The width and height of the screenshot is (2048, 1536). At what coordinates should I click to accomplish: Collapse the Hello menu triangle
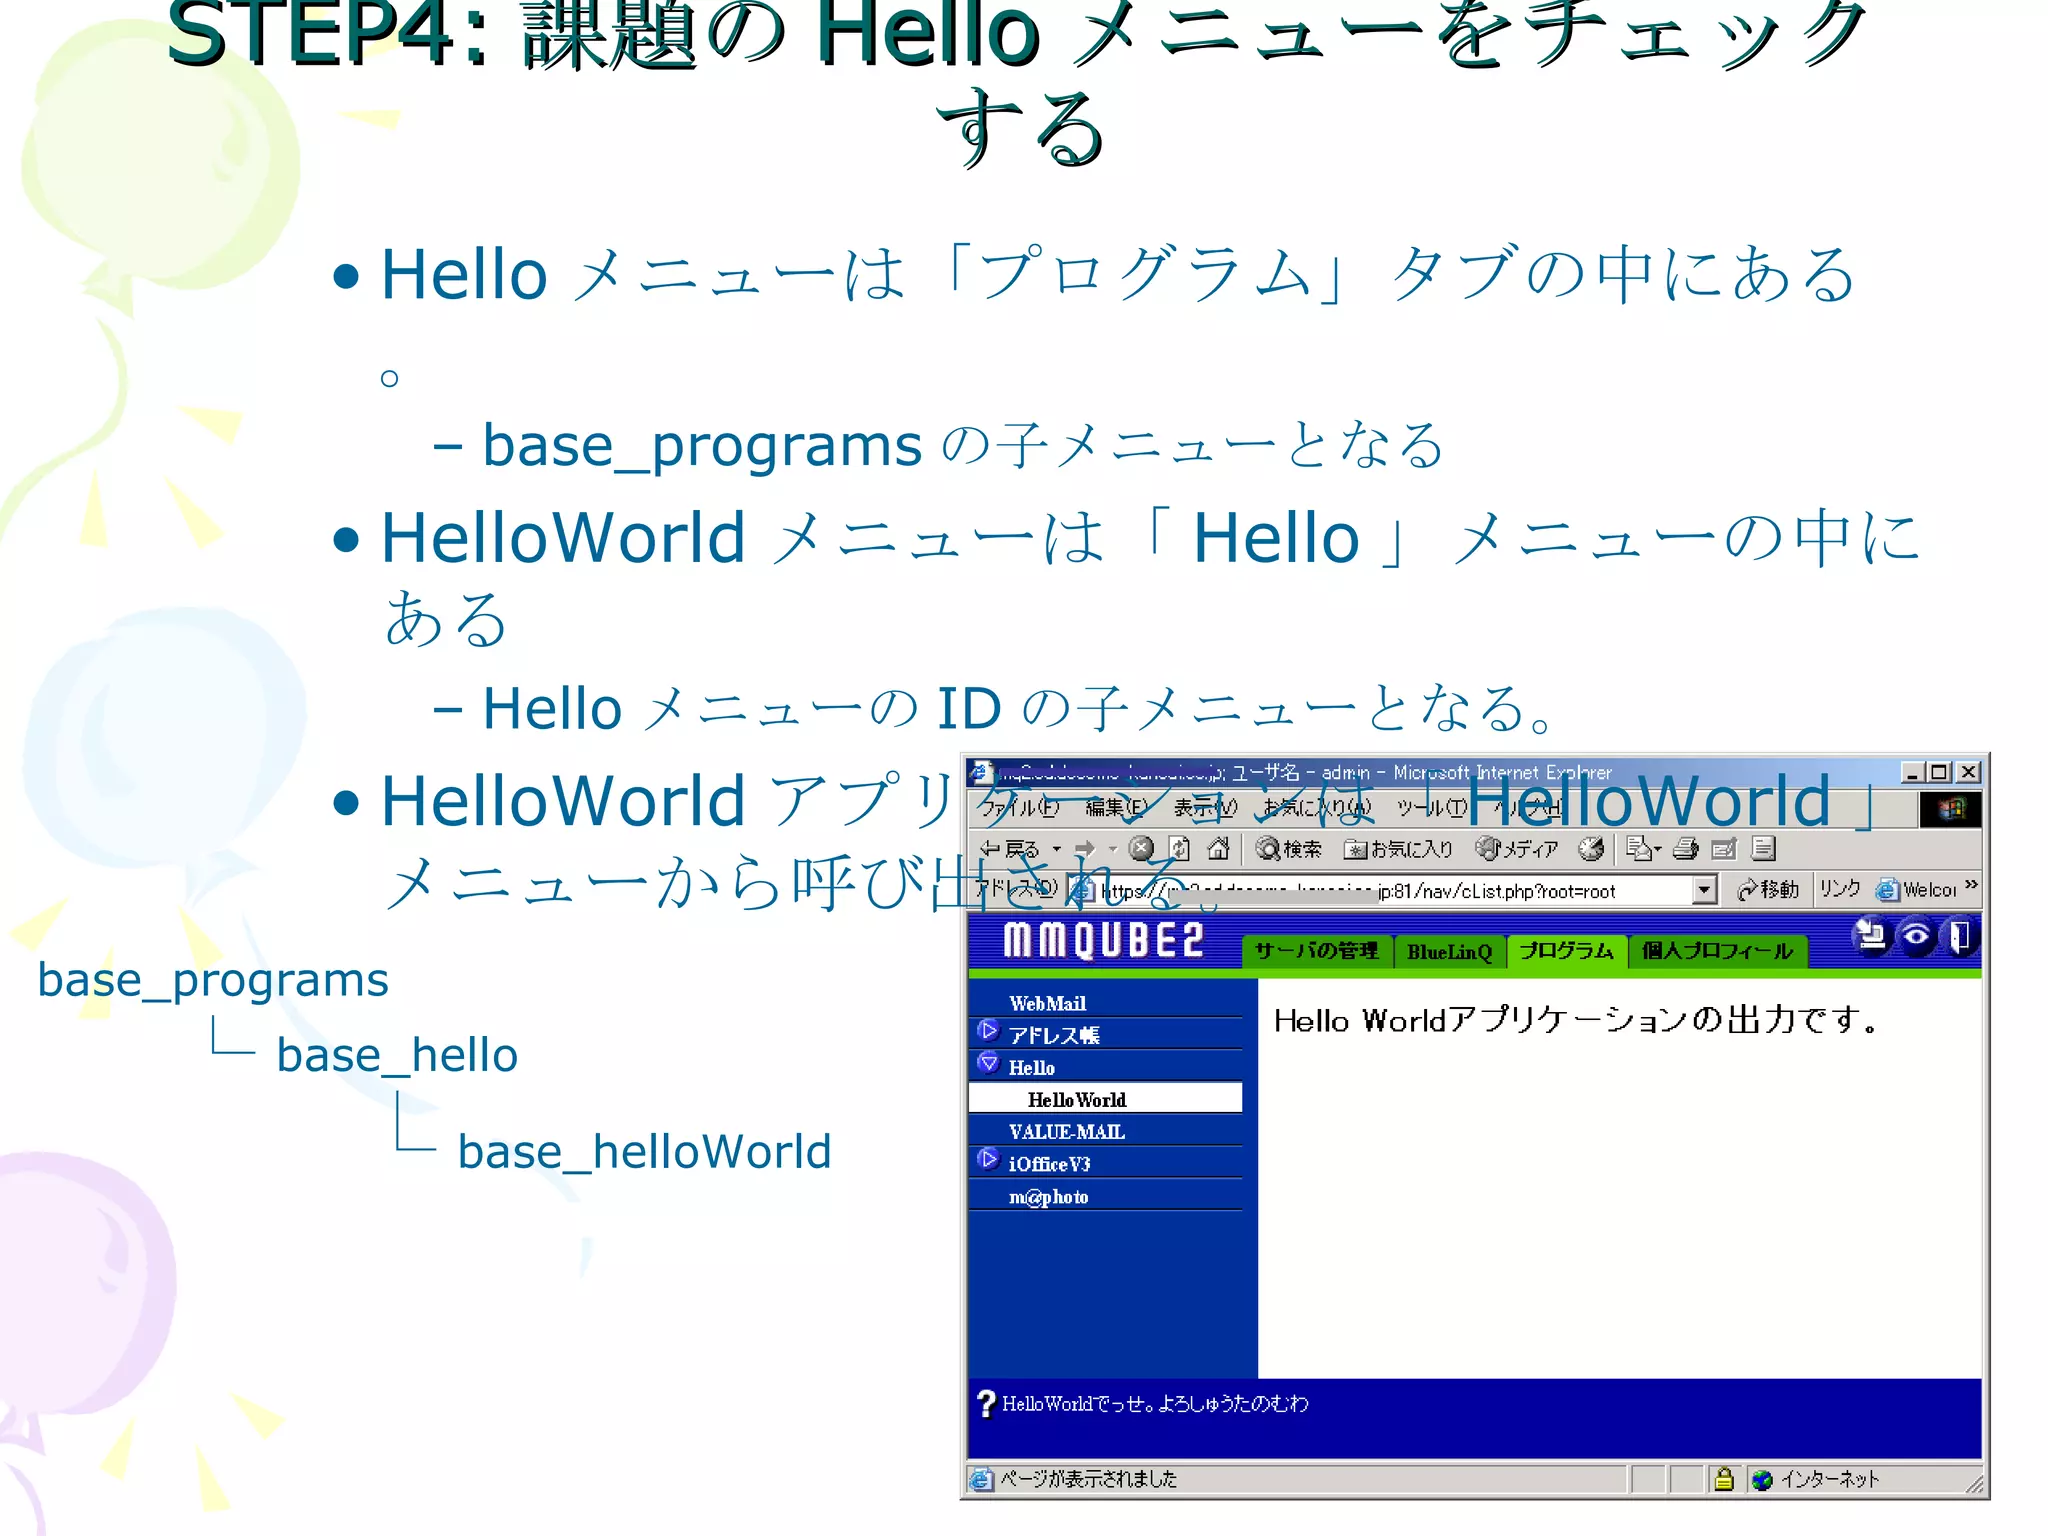tap(988, 1063)
